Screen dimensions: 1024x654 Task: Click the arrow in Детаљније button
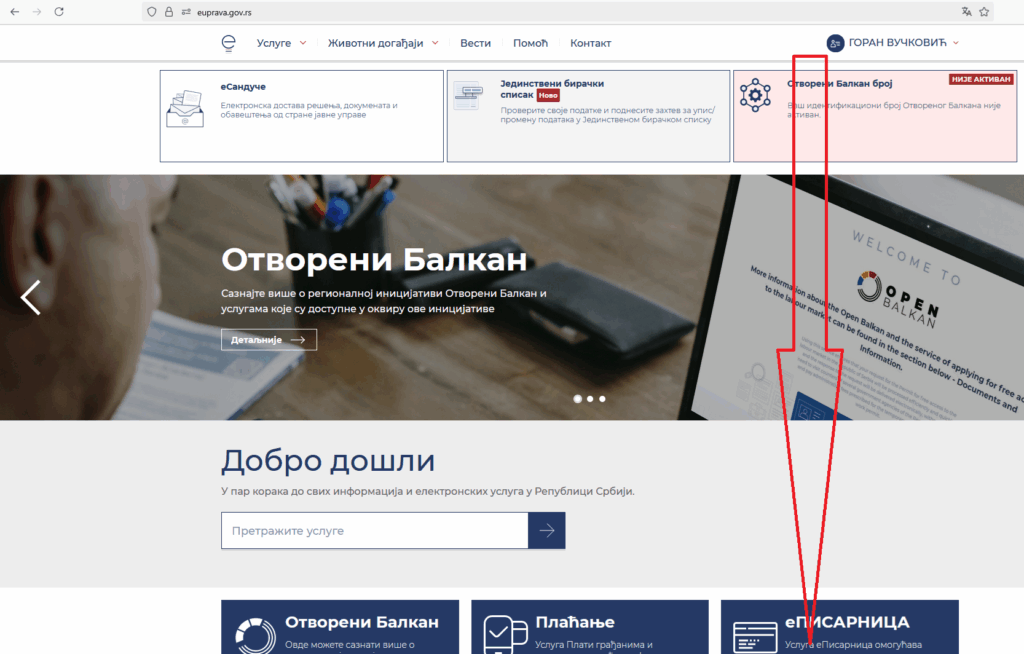298,340
